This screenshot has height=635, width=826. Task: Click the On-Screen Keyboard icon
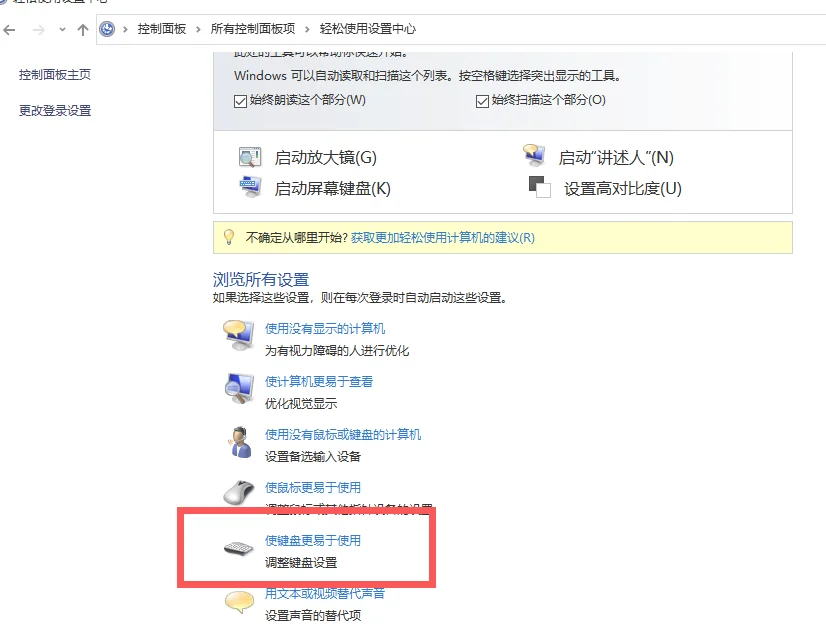(x=250, y=187)
